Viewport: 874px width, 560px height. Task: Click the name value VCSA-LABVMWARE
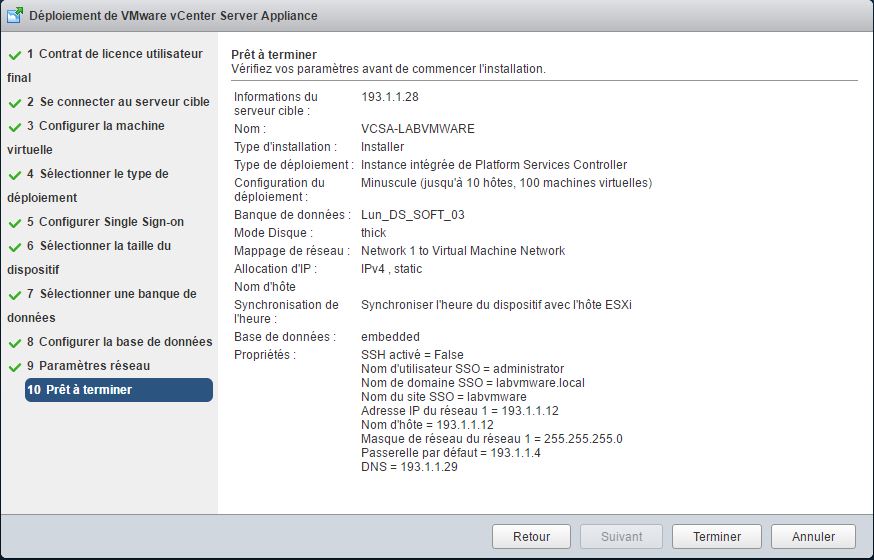417,129
